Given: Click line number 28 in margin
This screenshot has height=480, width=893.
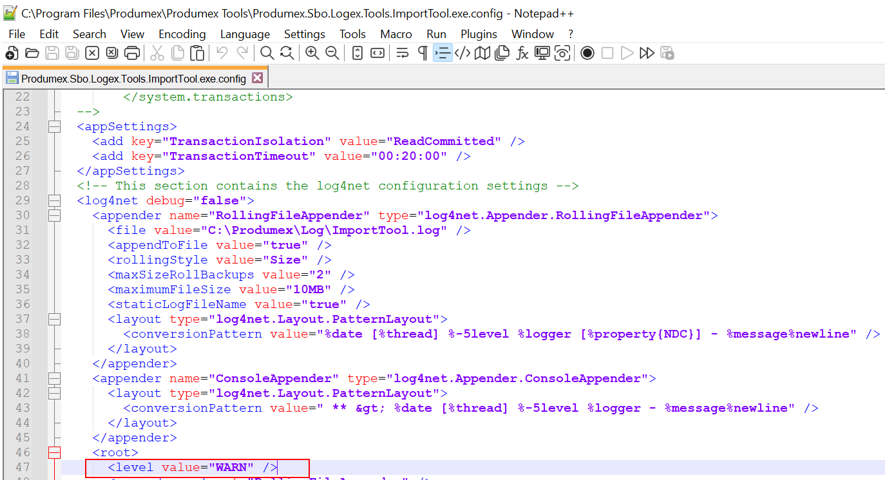Looking at the screenshot, I should coord(23,186).
